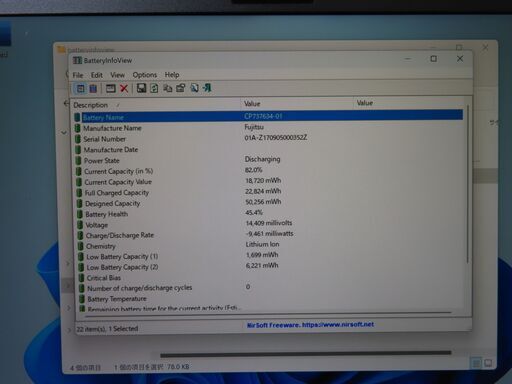Close the BatteryInfoView window
The image size is (512, 384).
point(460,59)
